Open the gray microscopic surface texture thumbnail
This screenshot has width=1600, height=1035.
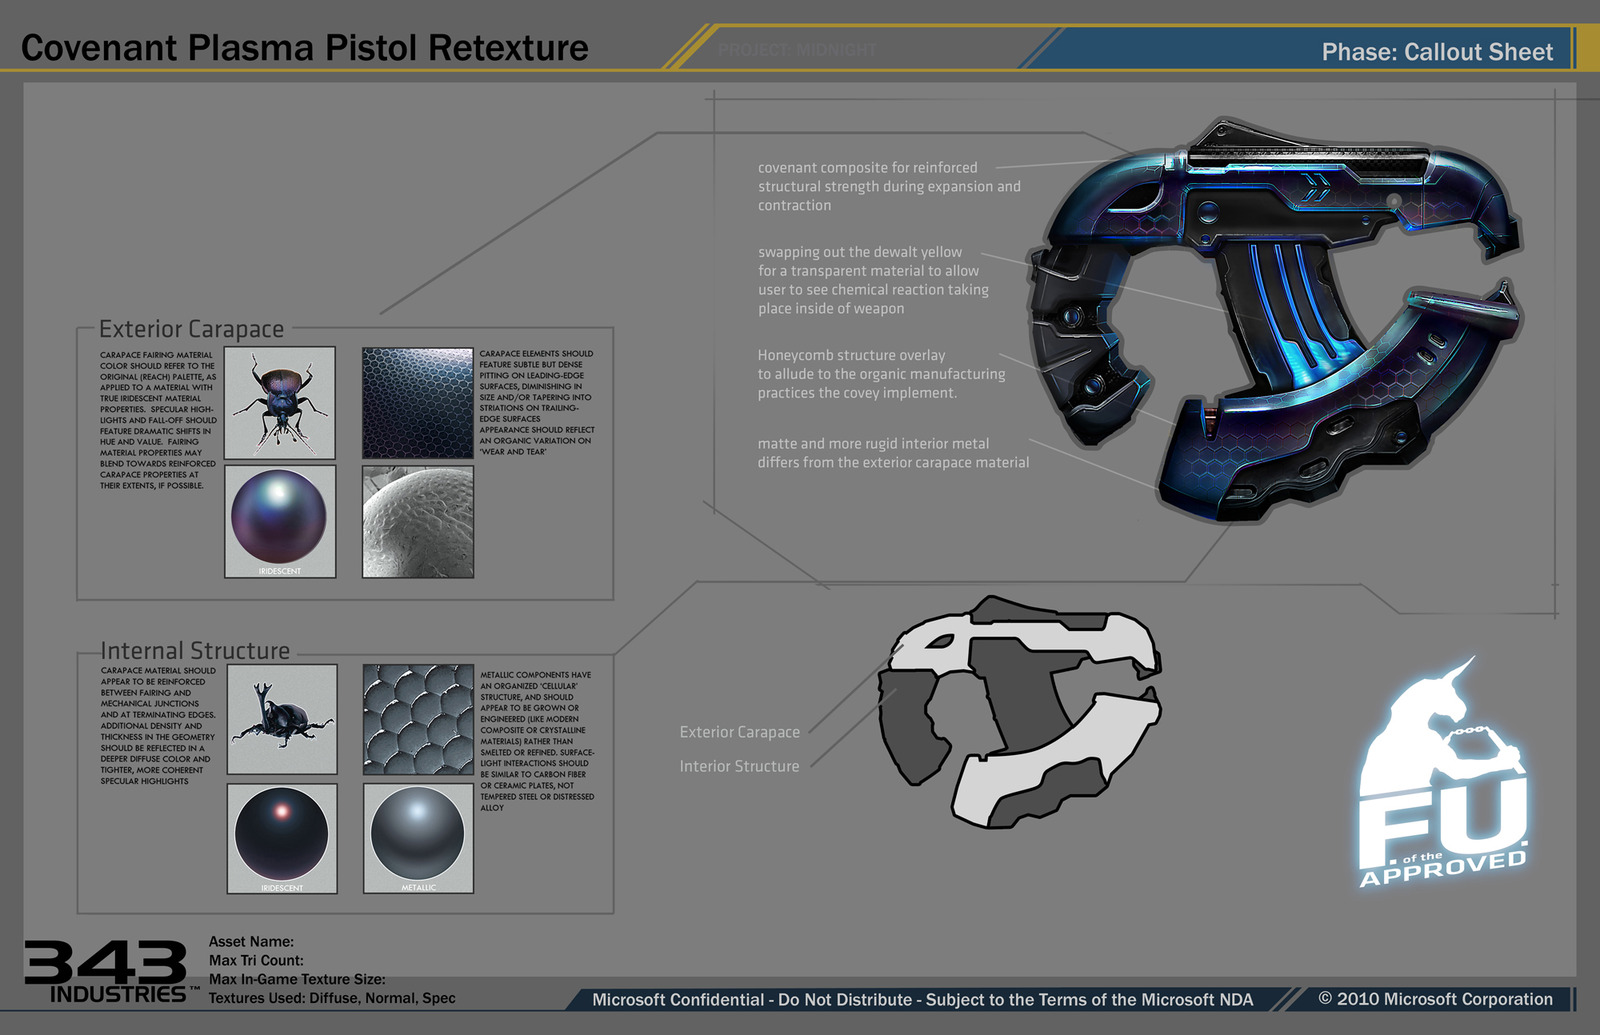pos(417,521)
